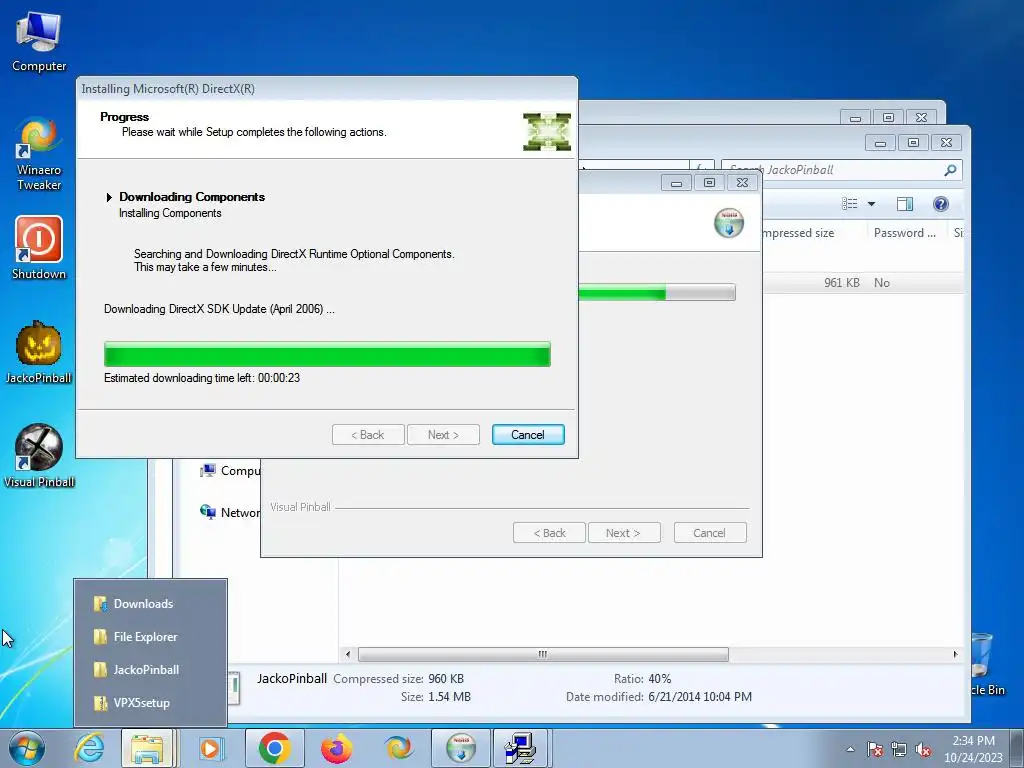Click Next in Visual Pinball installer
The image size is (1024, 768).
[x=623, y=533]
